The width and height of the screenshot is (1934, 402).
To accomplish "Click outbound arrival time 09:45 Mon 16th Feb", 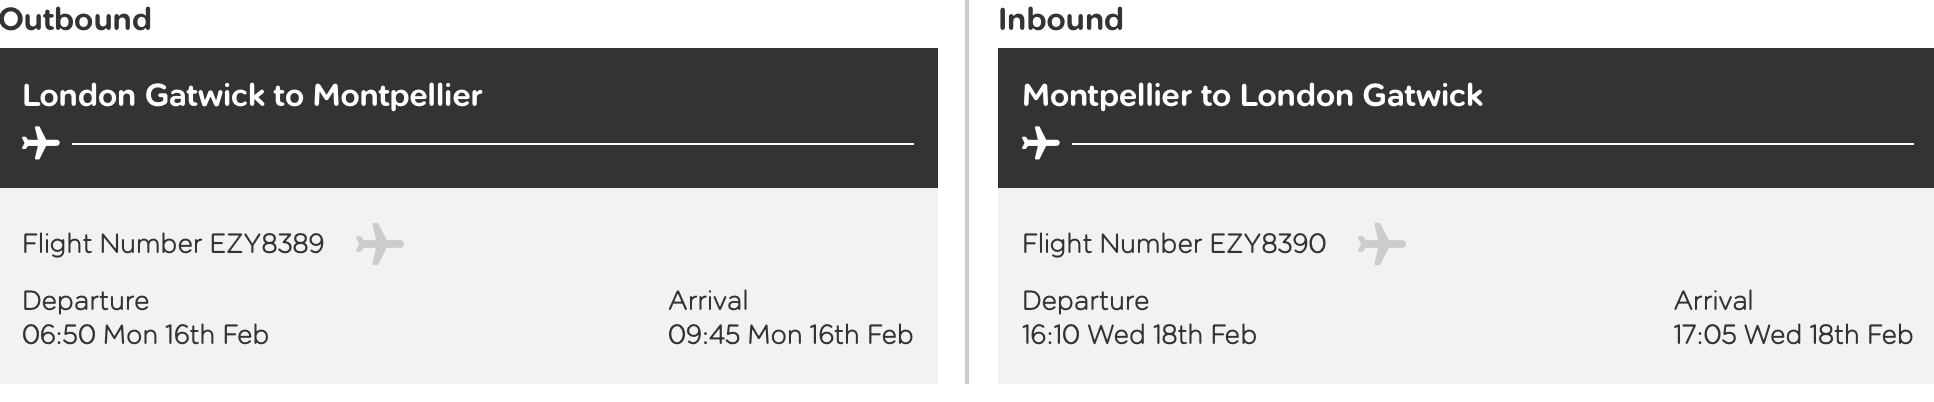I will 790,334.
